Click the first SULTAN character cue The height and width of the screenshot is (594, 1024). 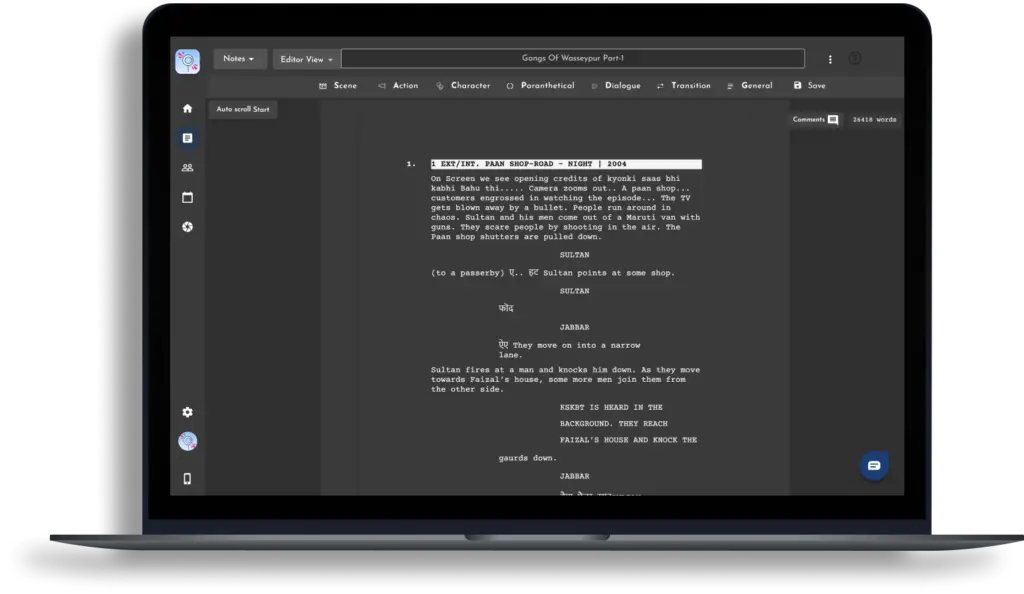pyautogui.click(x=574, y=255)
